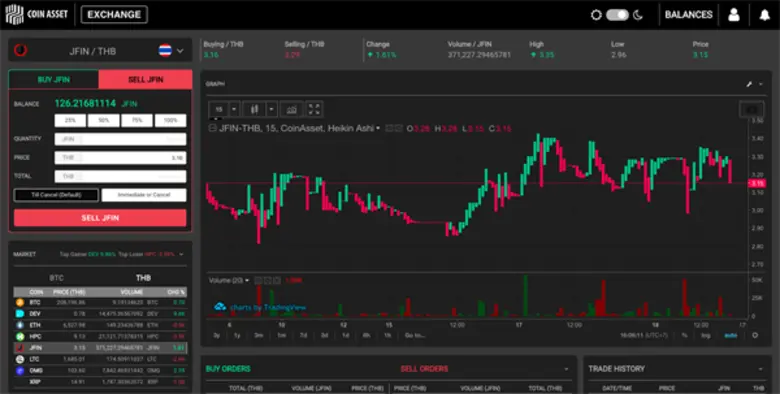This screenshot has height=394, width=780.
Task: Select the 7d time range
Action: click(303, 335)
